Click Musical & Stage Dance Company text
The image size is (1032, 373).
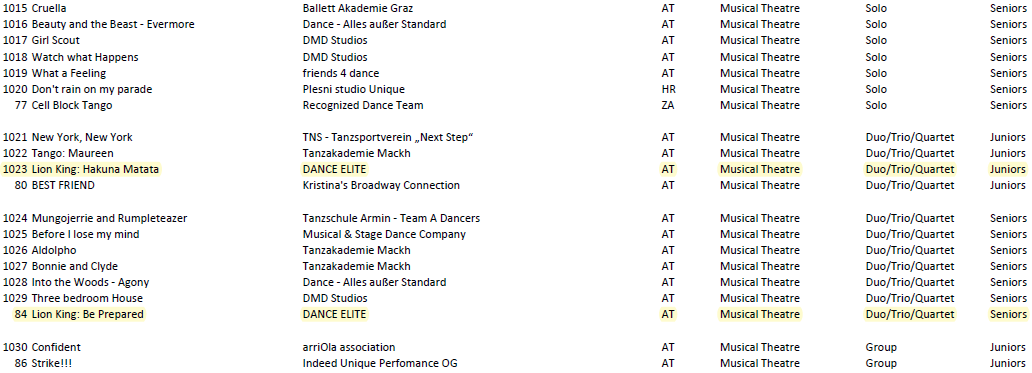tap(384, 234)
